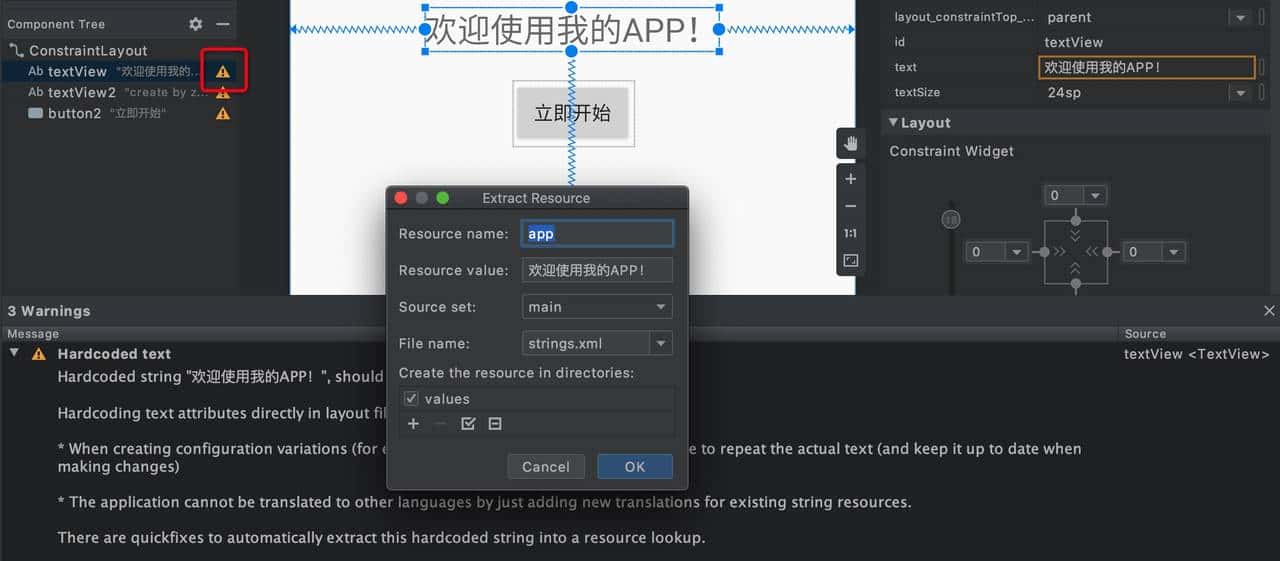The image size is (1280, 561).
Task: Focus the Resource name field
Action: 597,234
